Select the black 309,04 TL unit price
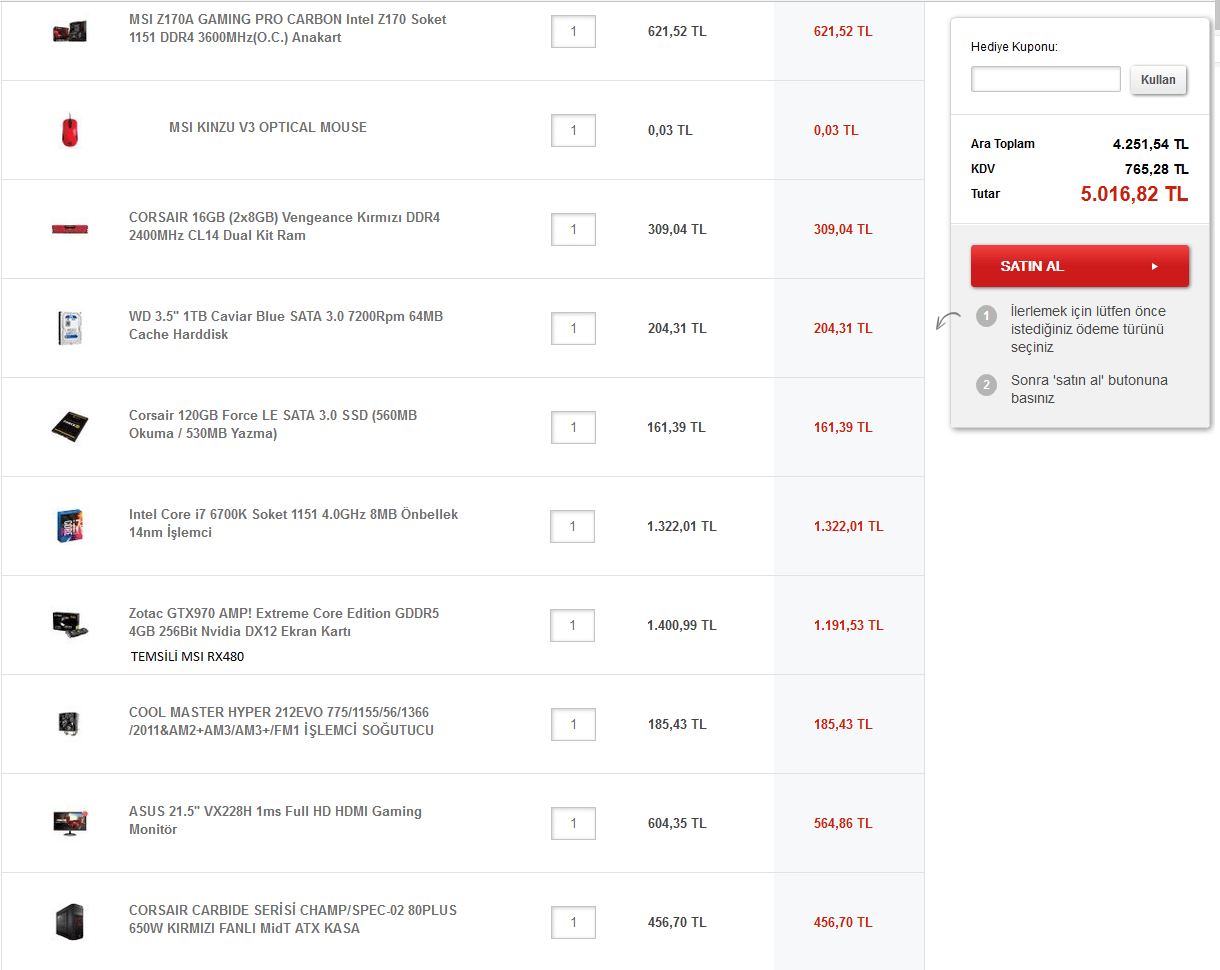 [677, 229]
